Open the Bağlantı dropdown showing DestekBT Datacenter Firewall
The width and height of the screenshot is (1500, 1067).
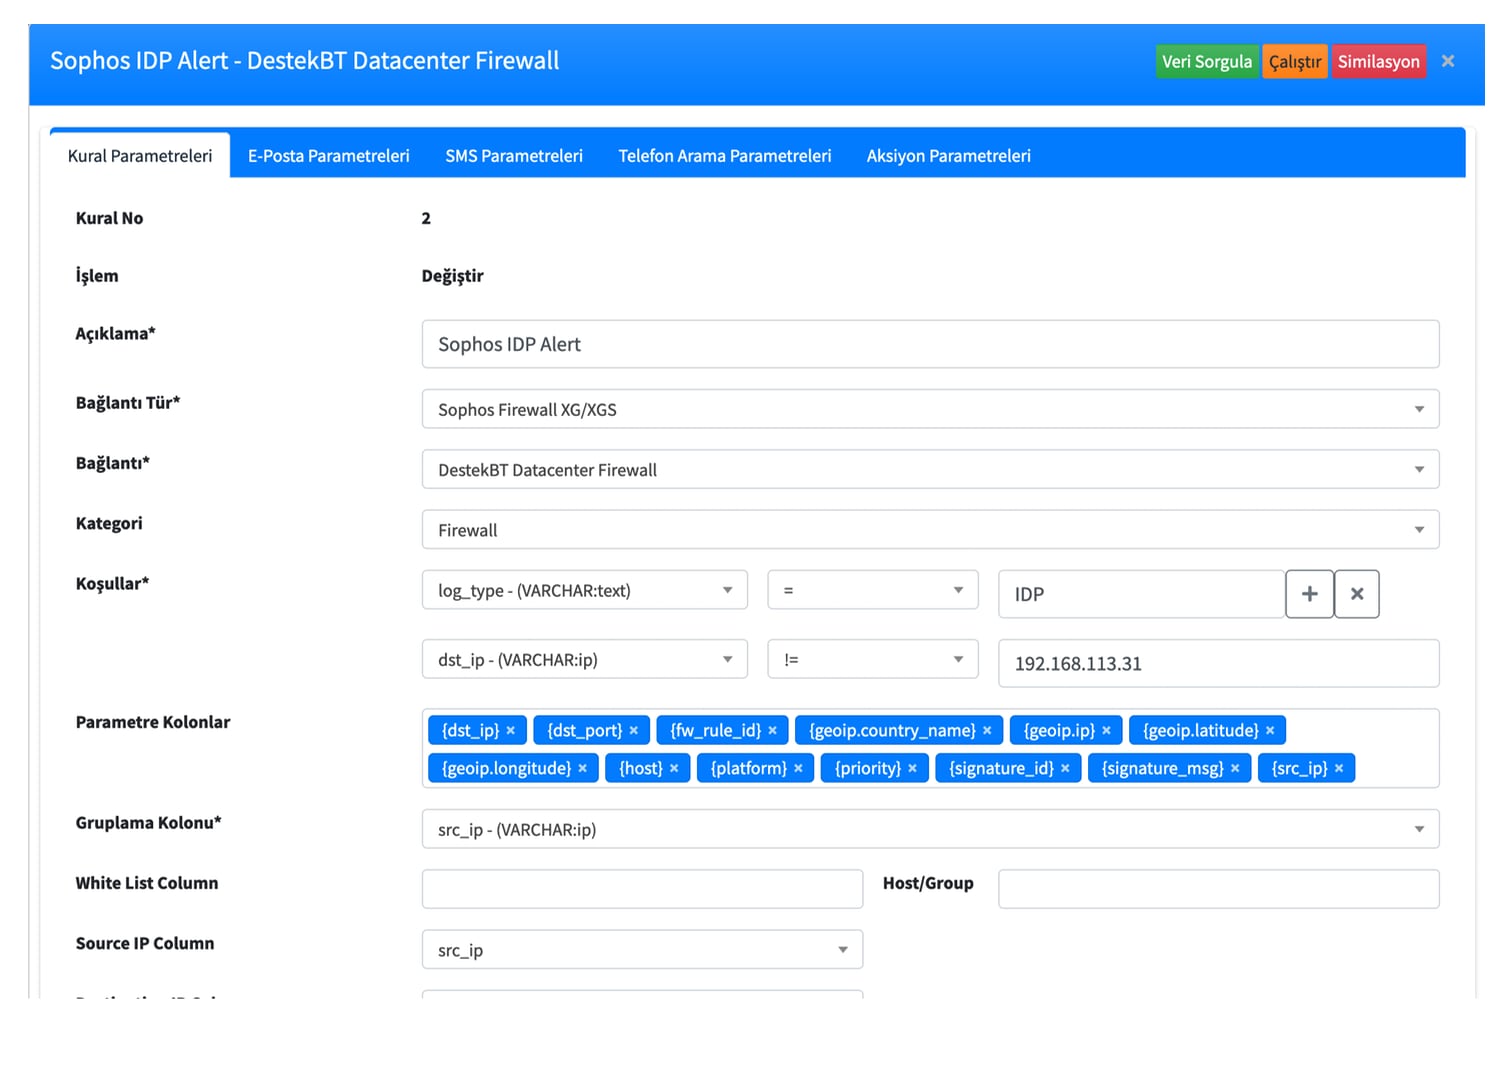pos(930,469)
